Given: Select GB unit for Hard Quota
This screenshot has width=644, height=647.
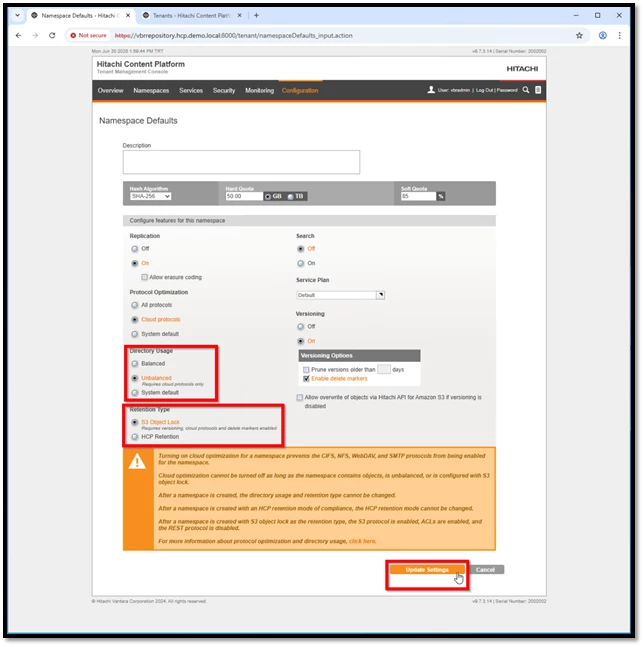Looking at the screenshot, I should pyautogui.click(x=268, y=197).
